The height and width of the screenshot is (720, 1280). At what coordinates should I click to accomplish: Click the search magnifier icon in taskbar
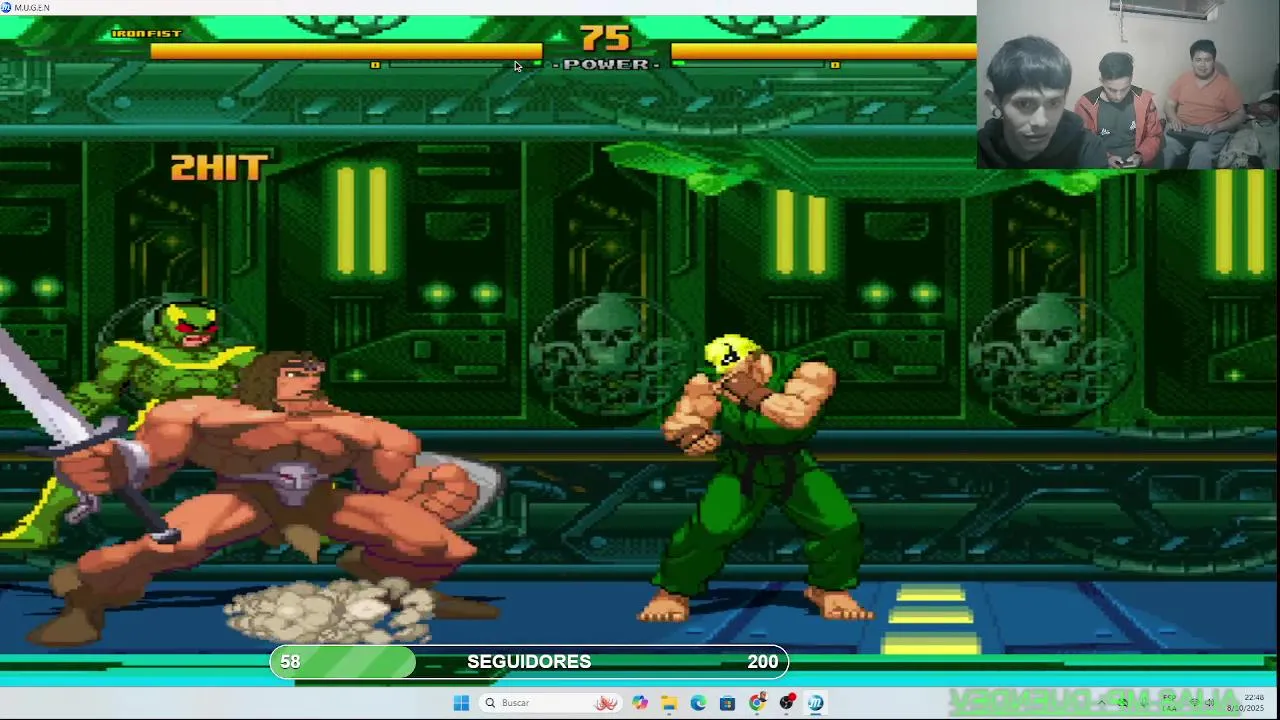tap(490, 703)
